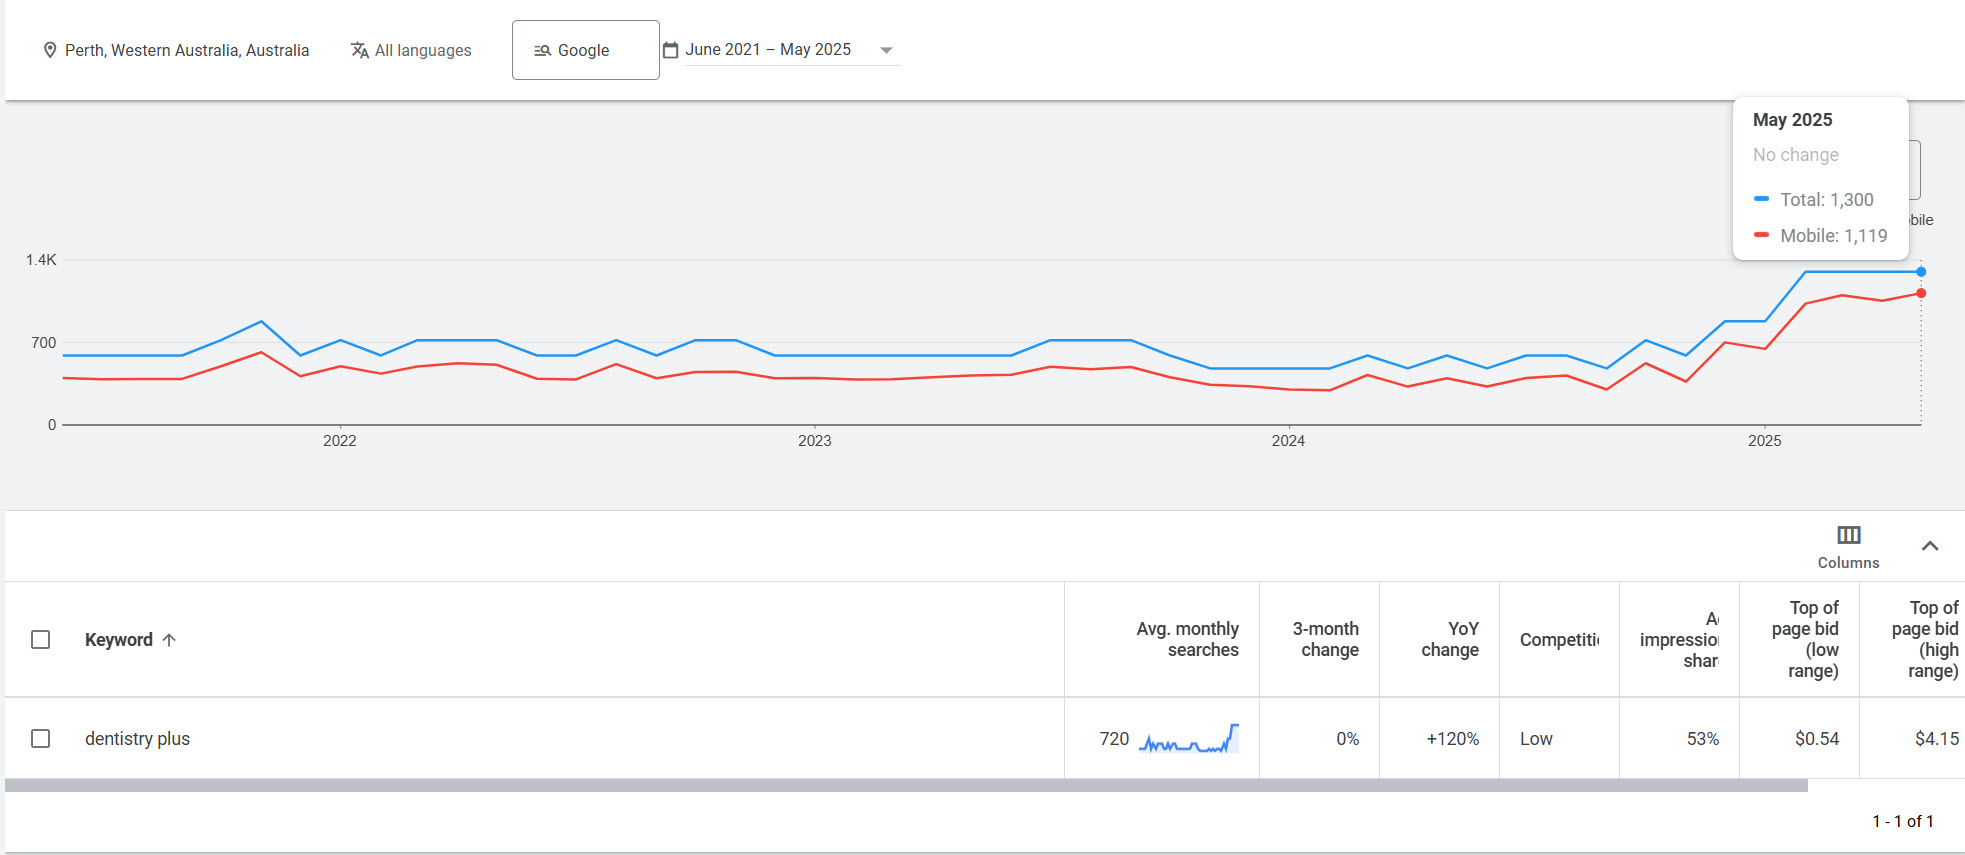Image resolution: width=1965 pixels, height=855 pixels.
Task: Click the translate languages icon
Action: [360, 50]
